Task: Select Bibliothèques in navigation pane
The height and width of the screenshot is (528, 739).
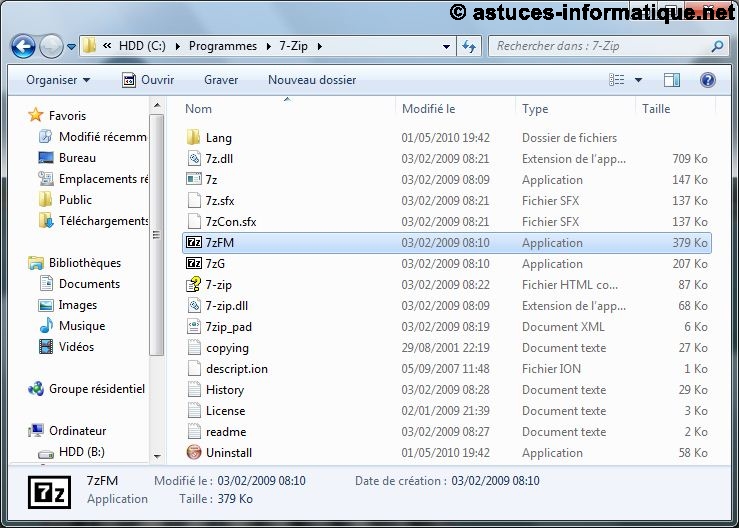Action: point(74,263)
